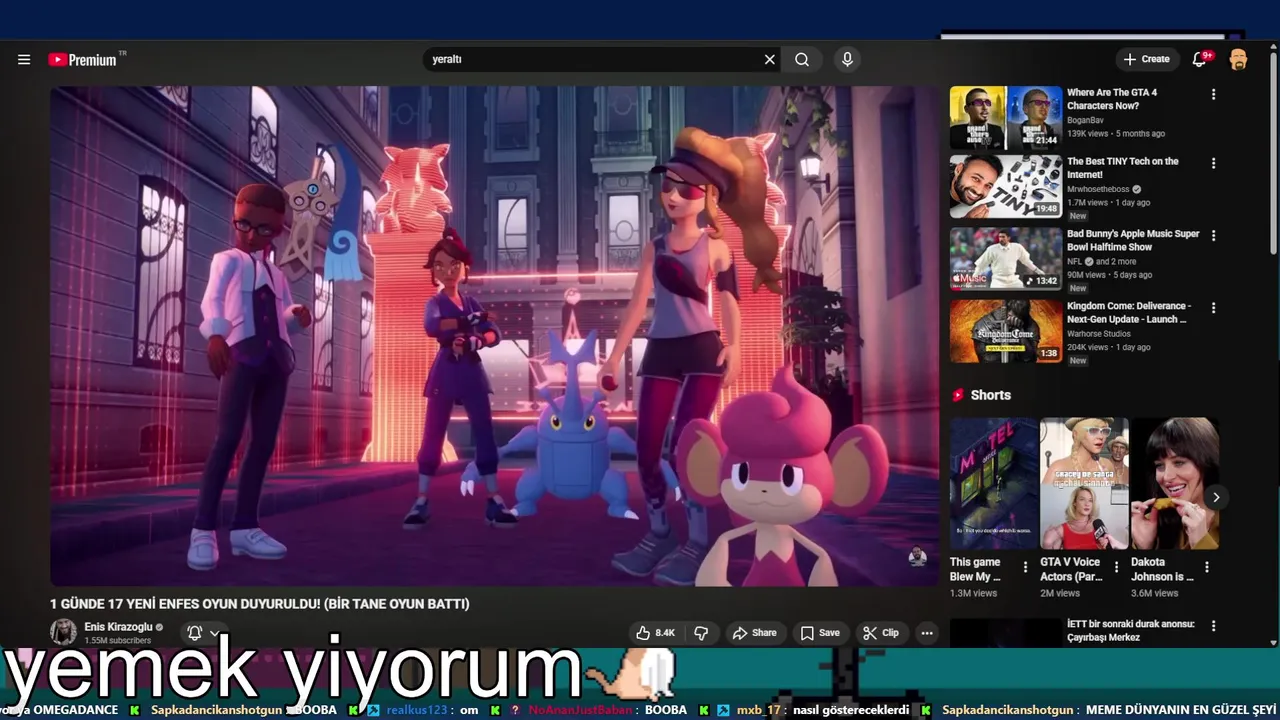Open the Create upload menu
The image size is (1280, 720).
pos(1146,59)
